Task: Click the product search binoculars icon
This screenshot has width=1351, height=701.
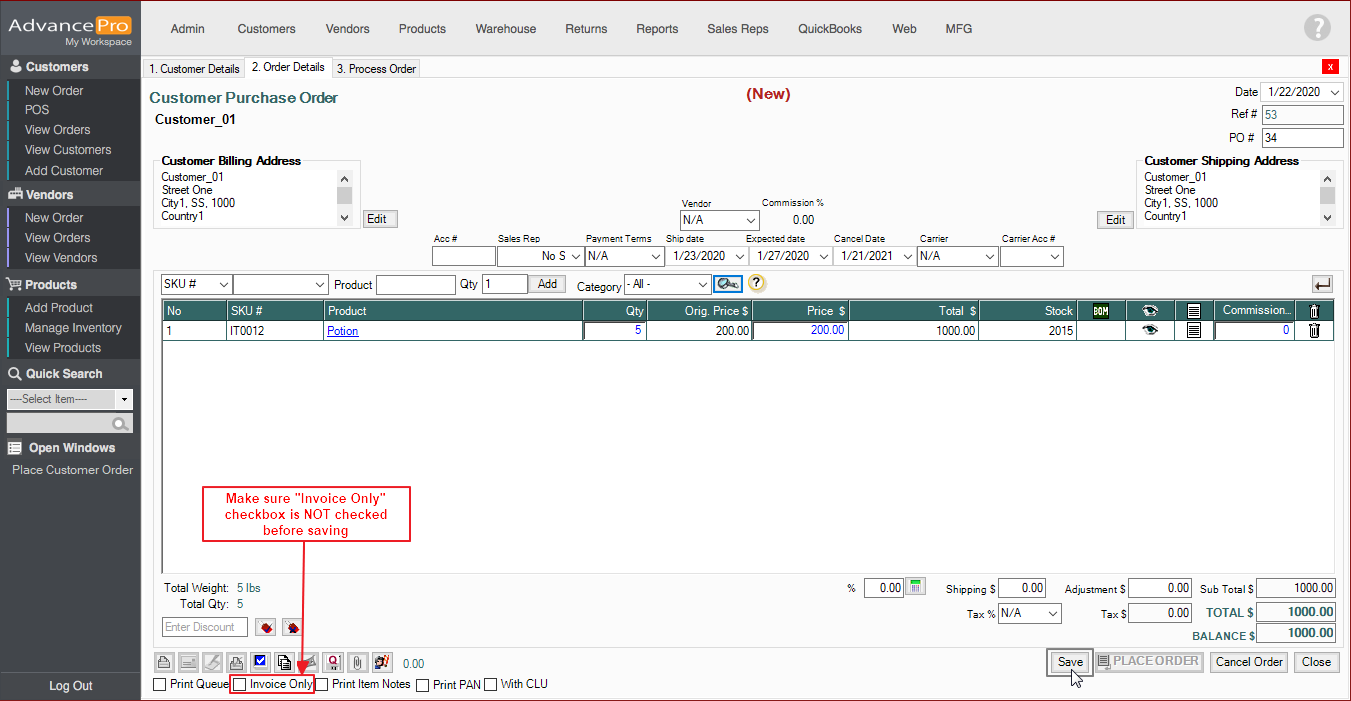Action: coord(727,284)
